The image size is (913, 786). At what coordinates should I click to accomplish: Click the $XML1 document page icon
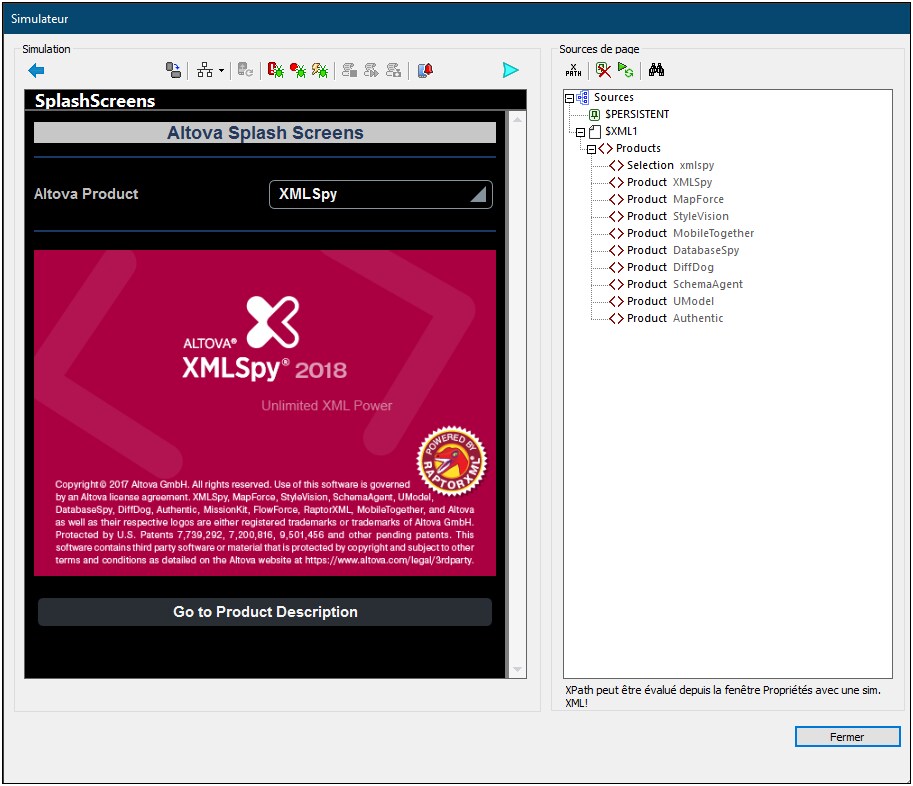click(x=594, y=132)
